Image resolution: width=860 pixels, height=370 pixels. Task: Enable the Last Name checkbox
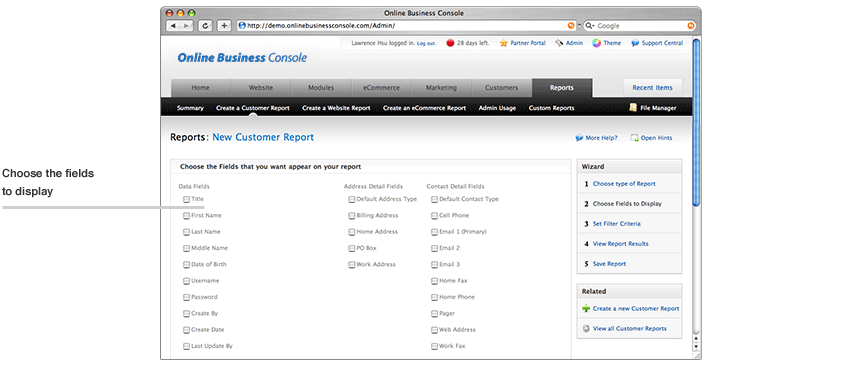click(x=186, y=232)
